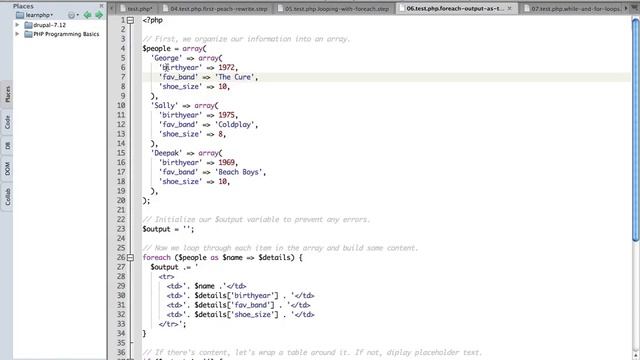The image size is (640, 360).
Task: Switch to the Places side tab
Action: (x=7, y=94)
